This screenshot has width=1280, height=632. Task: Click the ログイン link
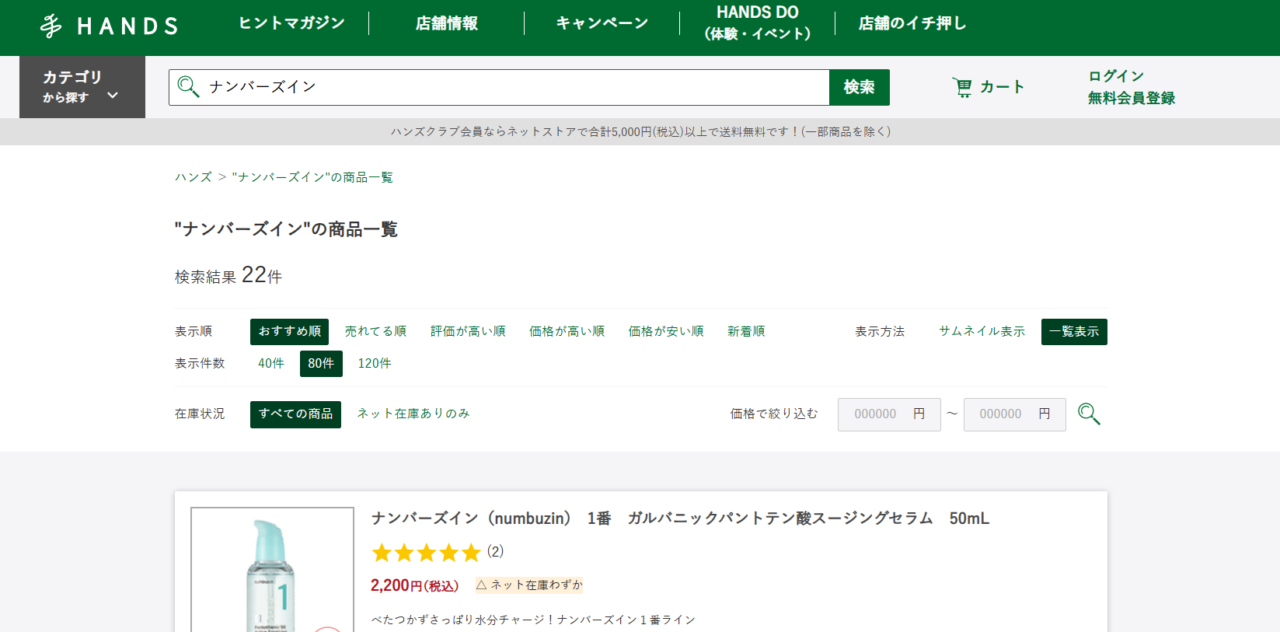1116,76
